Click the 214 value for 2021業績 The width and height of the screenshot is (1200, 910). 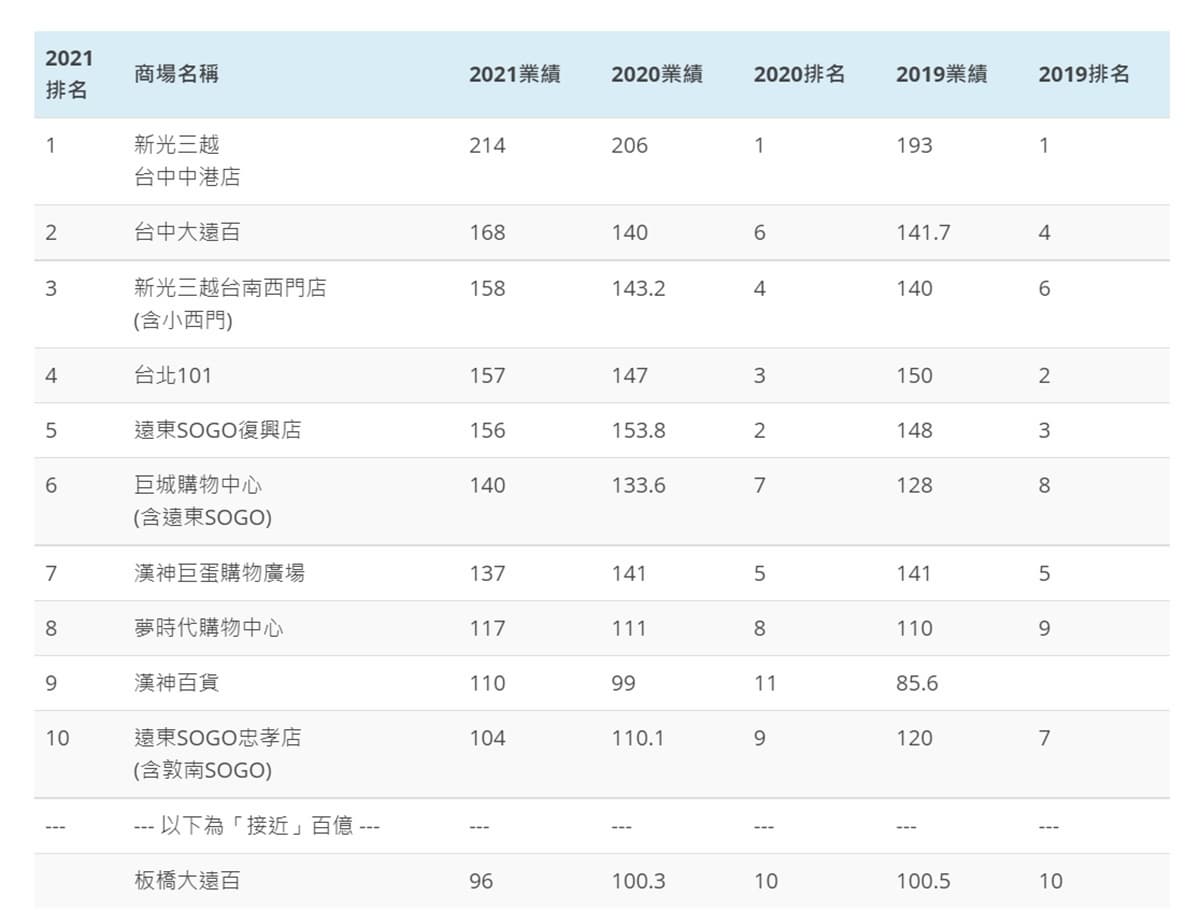(487, 145)
